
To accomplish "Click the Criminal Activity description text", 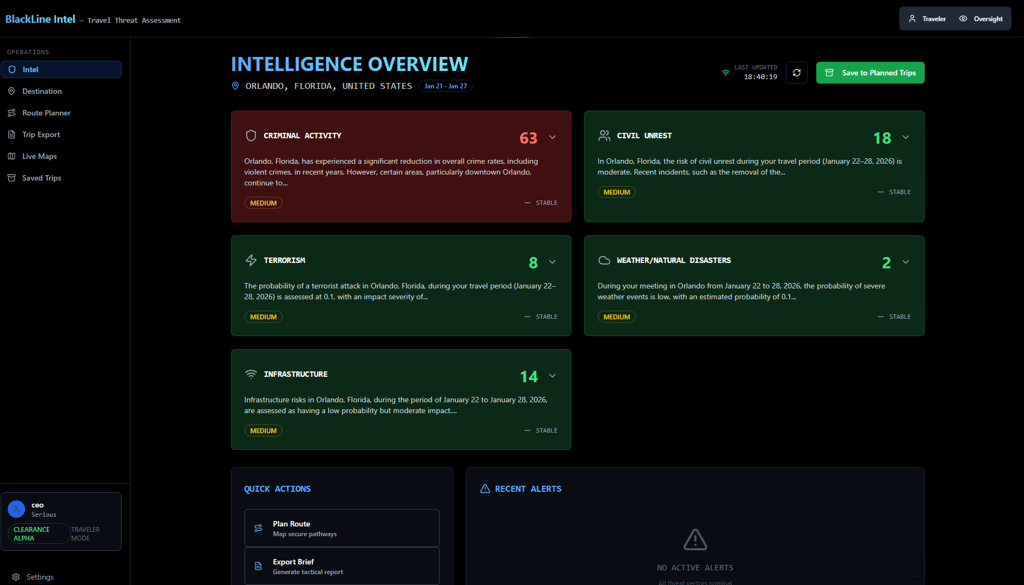I will point(392,172).
